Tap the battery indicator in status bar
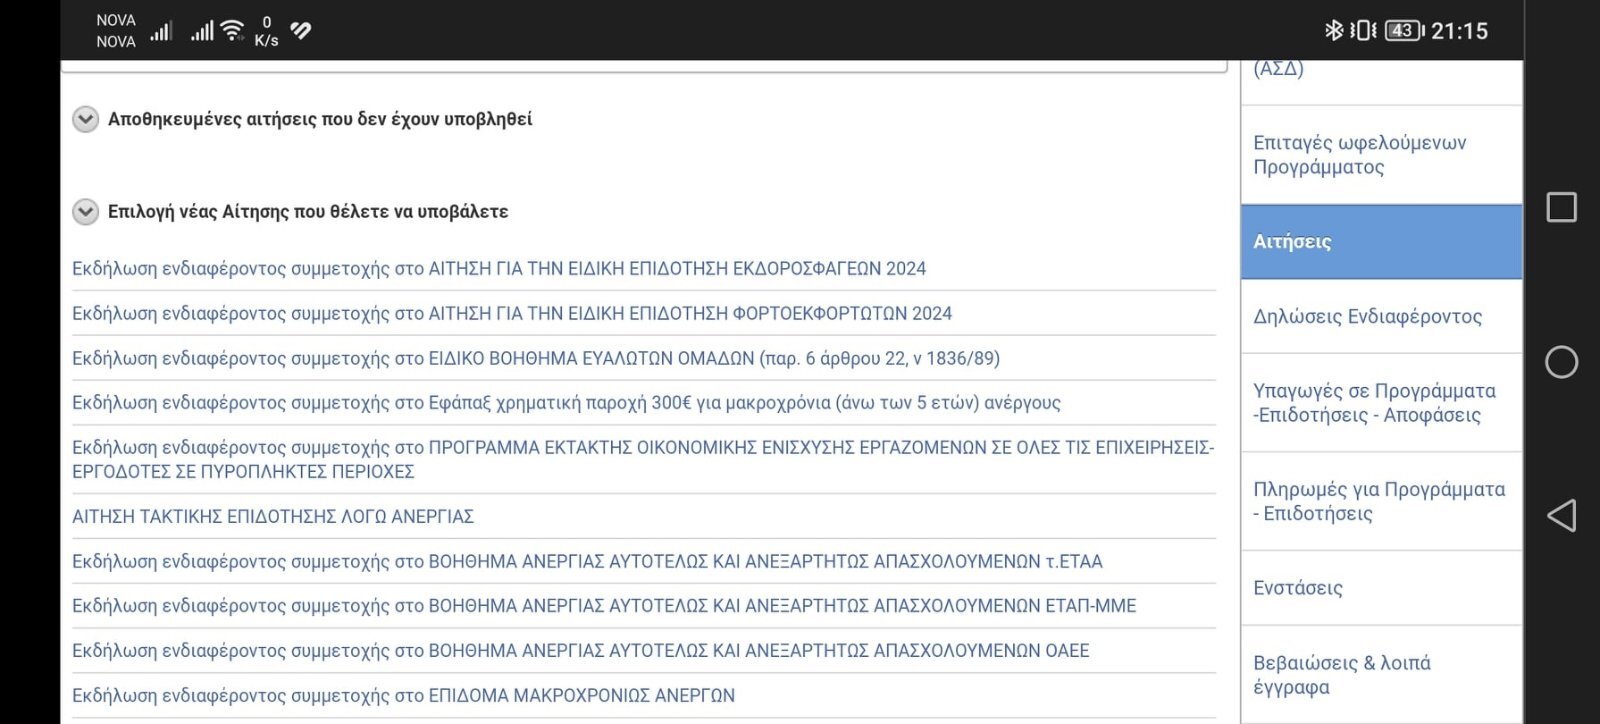Screen dimensions: 1600x724 1404,31
